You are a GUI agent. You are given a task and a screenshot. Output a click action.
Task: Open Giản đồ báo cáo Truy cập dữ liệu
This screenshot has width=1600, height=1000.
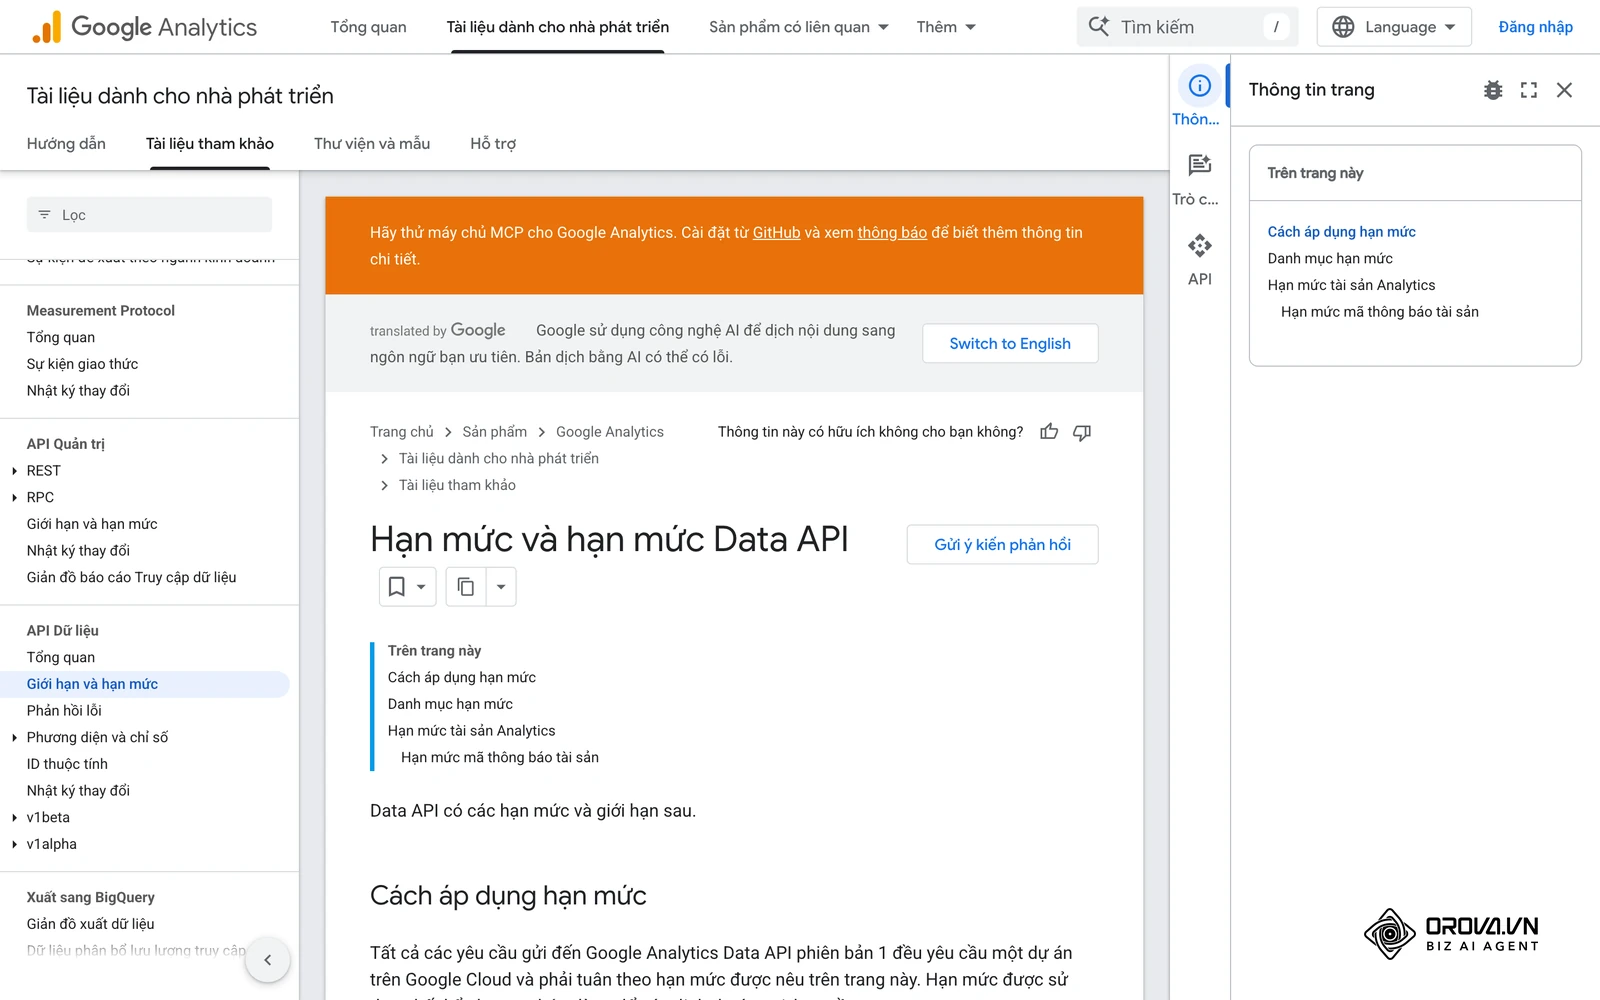(x=131, y=578)
